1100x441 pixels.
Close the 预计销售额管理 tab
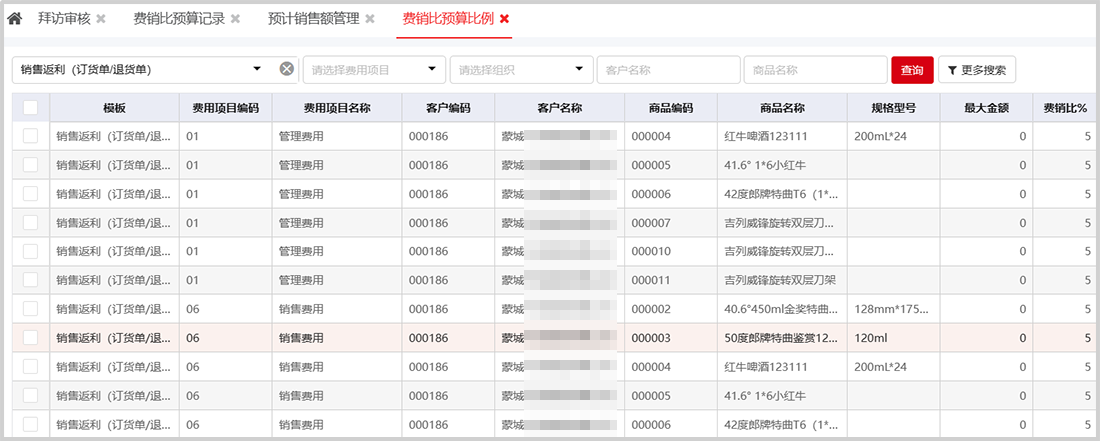click(370, 19)
